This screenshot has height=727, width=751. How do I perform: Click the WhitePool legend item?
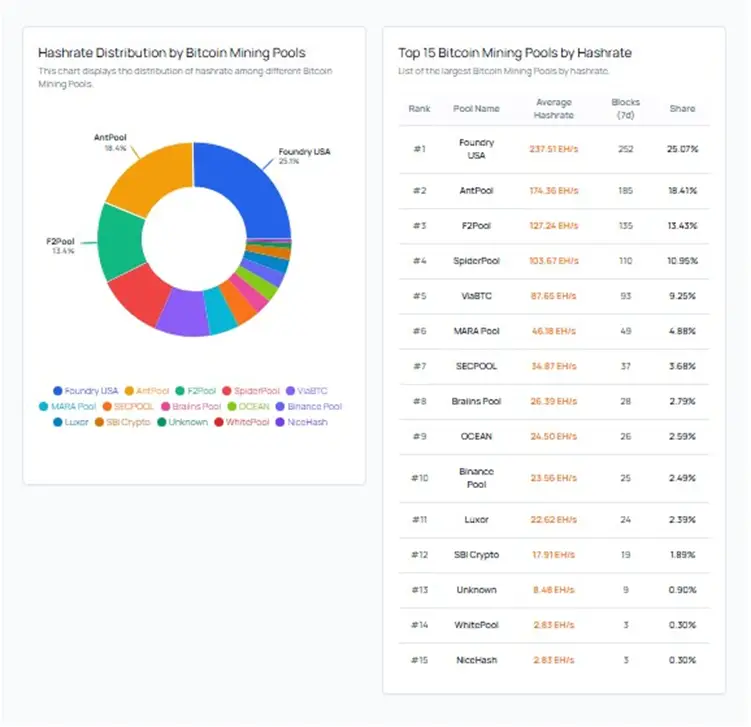tap(242, 422)
